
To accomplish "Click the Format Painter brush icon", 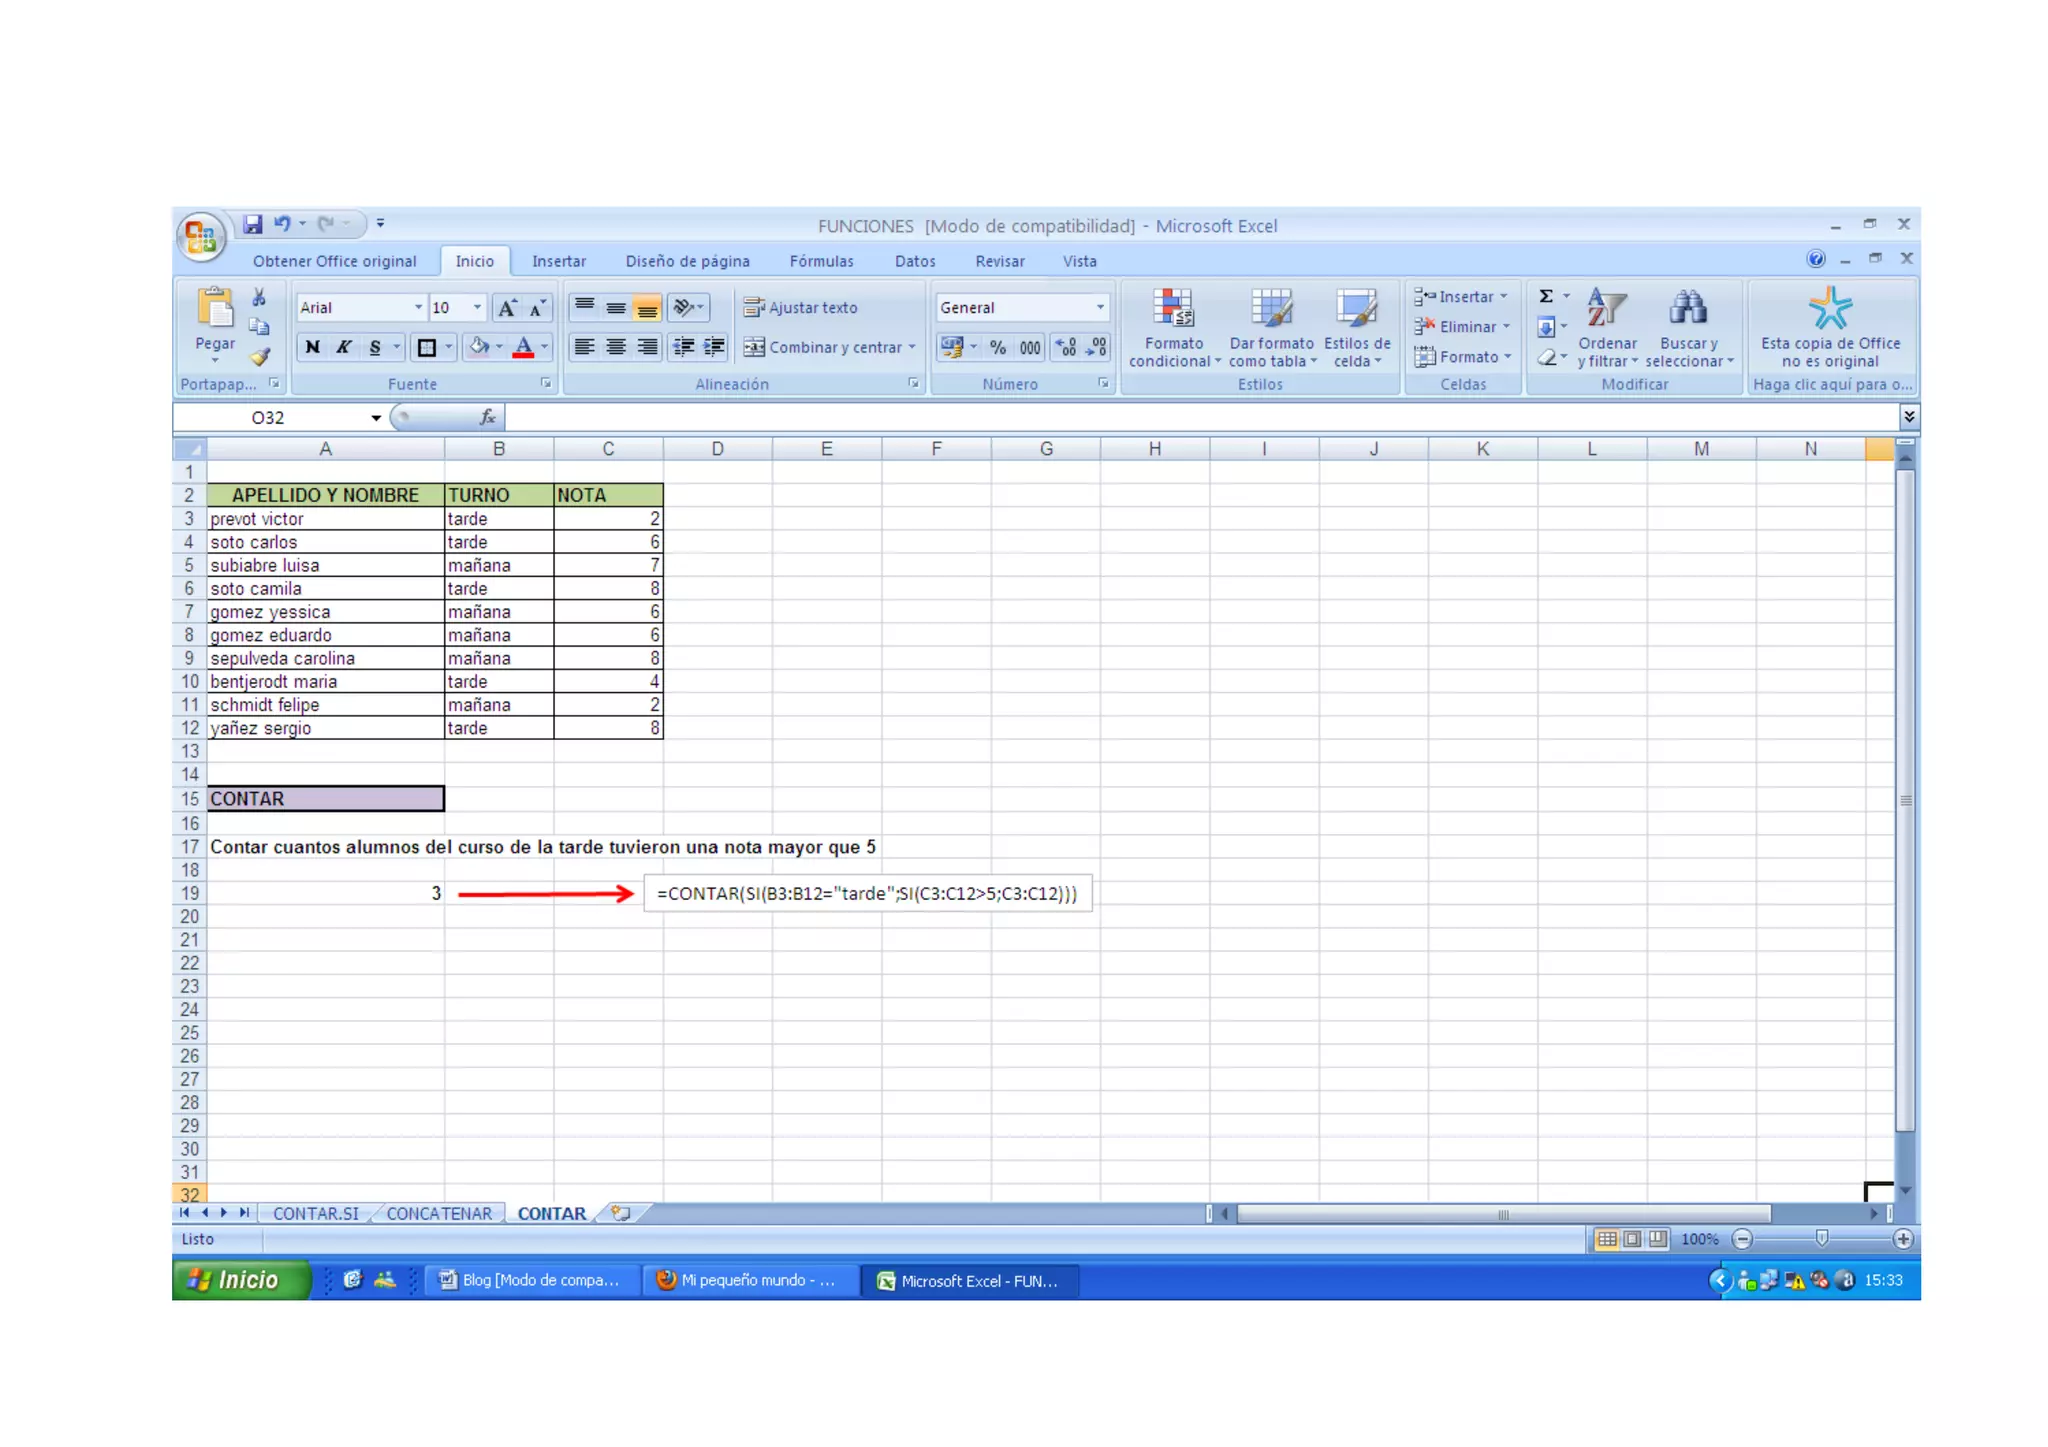I will [260, 357].
